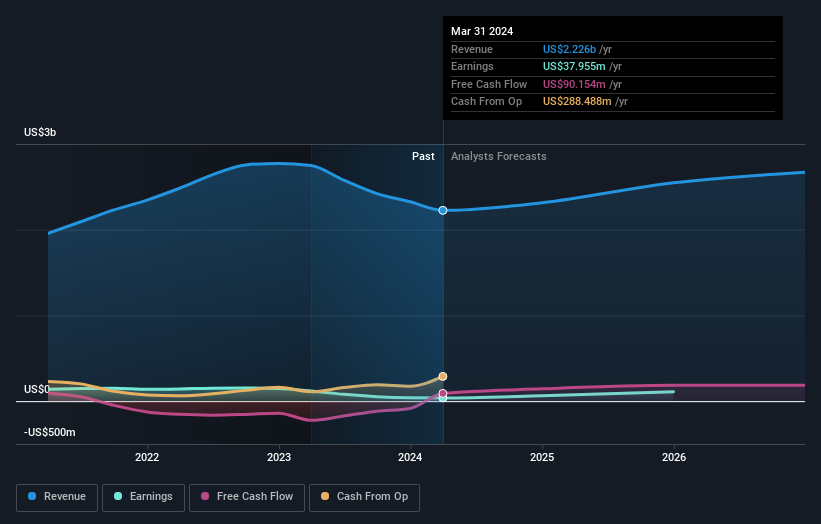Image resolution: width=821 pixels, height=524 pixels.
Task: Click the pink Free Cash Flow data point
Action: pos(443,393)
